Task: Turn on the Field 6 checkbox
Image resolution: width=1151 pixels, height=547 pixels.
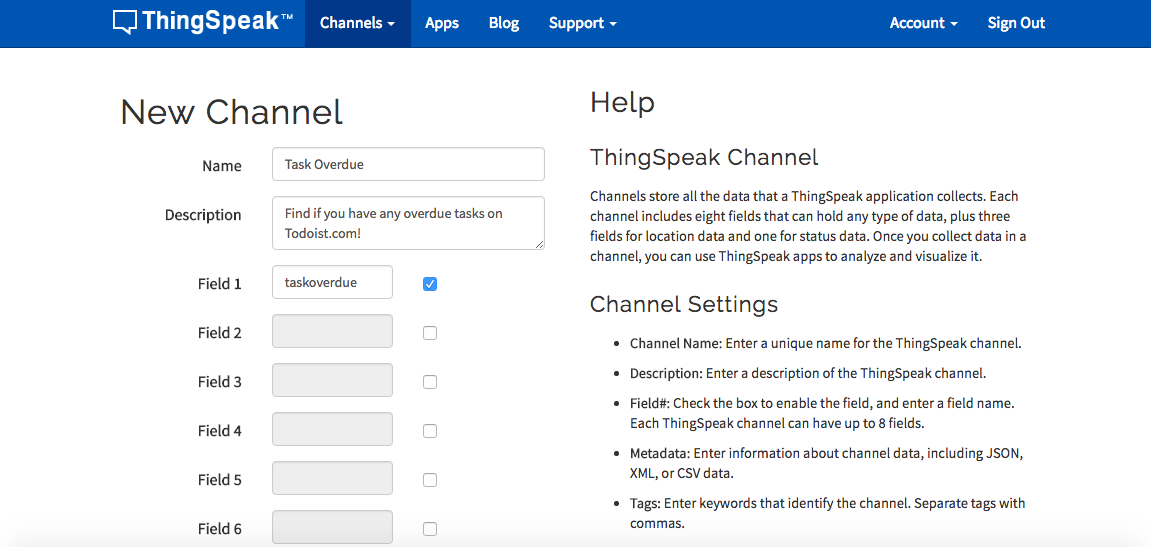Action: 430,529
